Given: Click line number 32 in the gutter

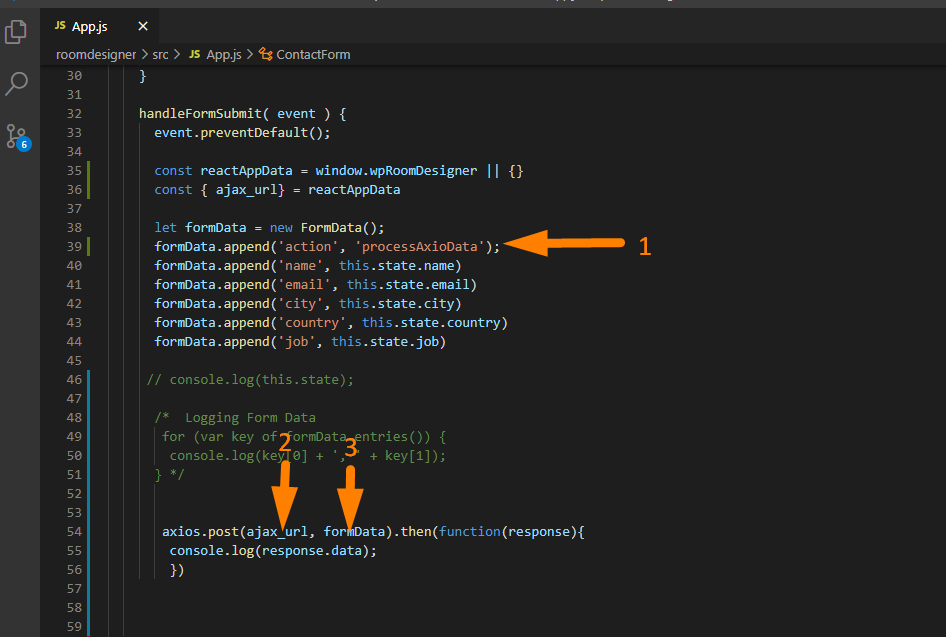Looking at the screenshot, I should coord(74,113).
